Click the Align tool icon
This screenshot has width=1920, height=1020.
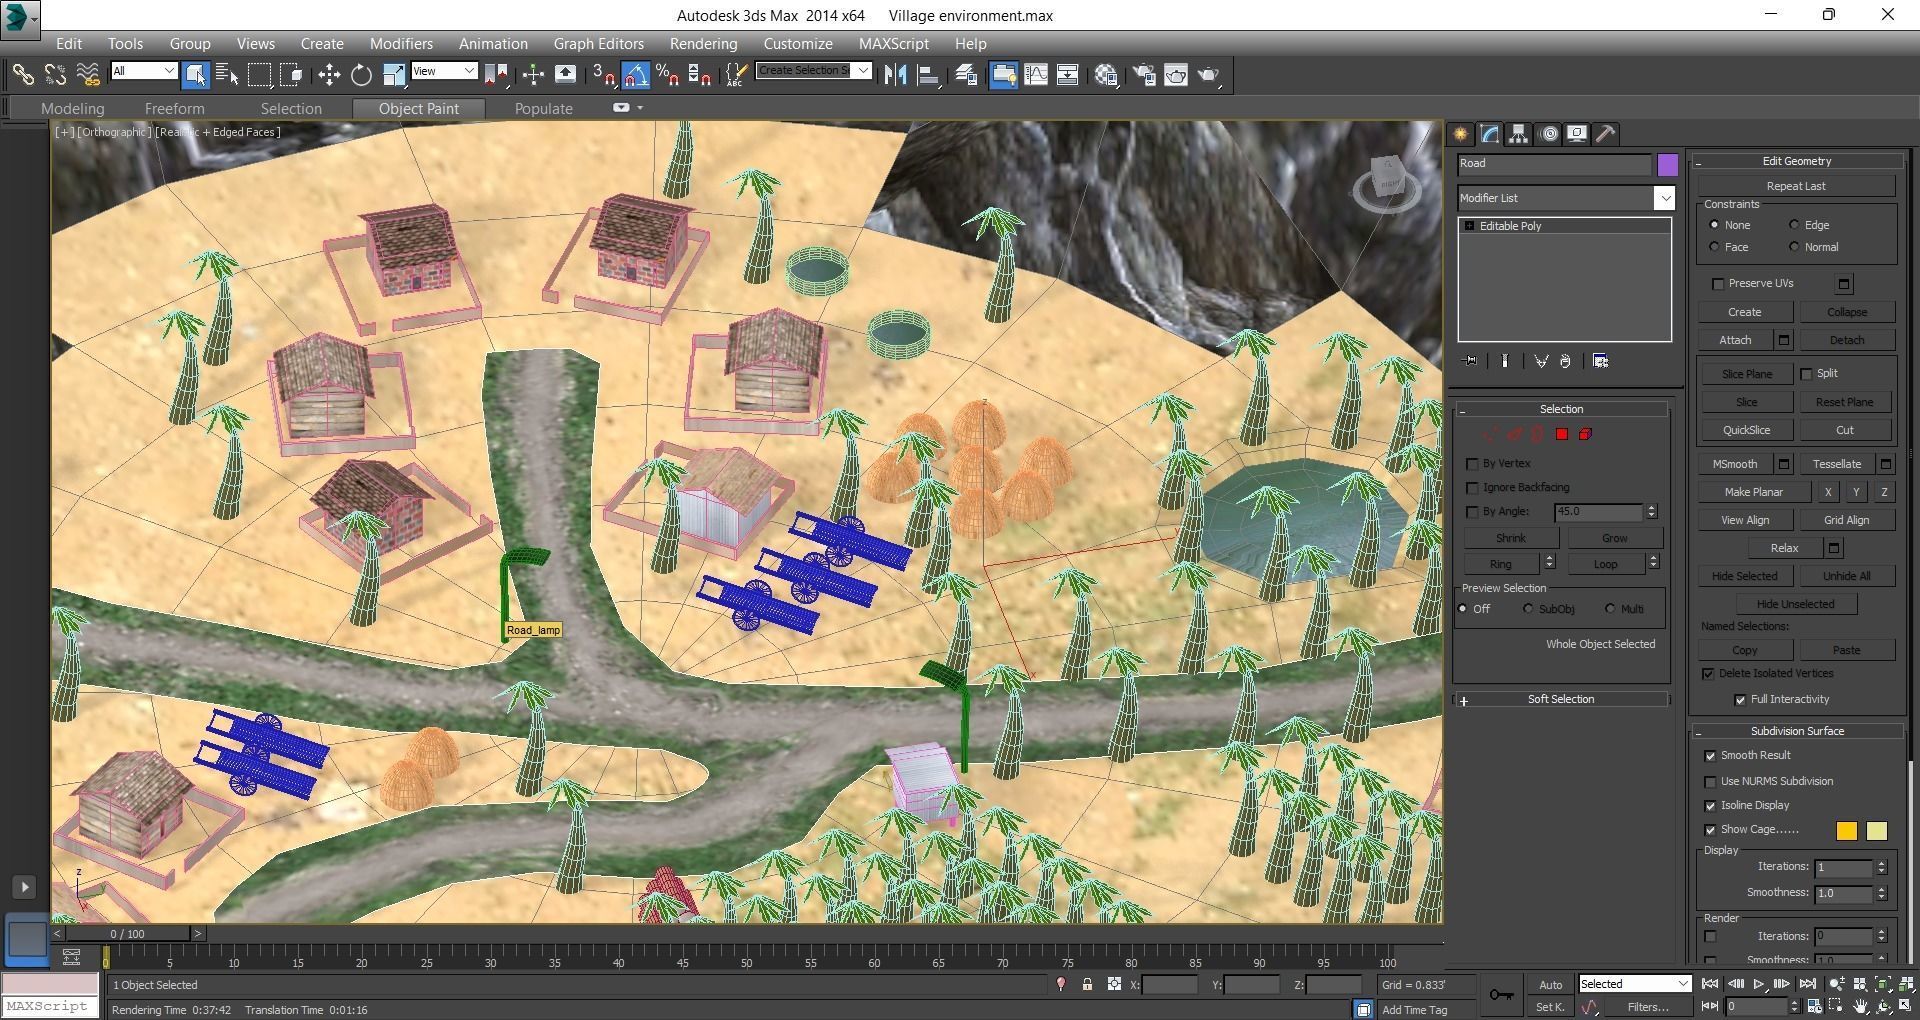tap(927, 74)
